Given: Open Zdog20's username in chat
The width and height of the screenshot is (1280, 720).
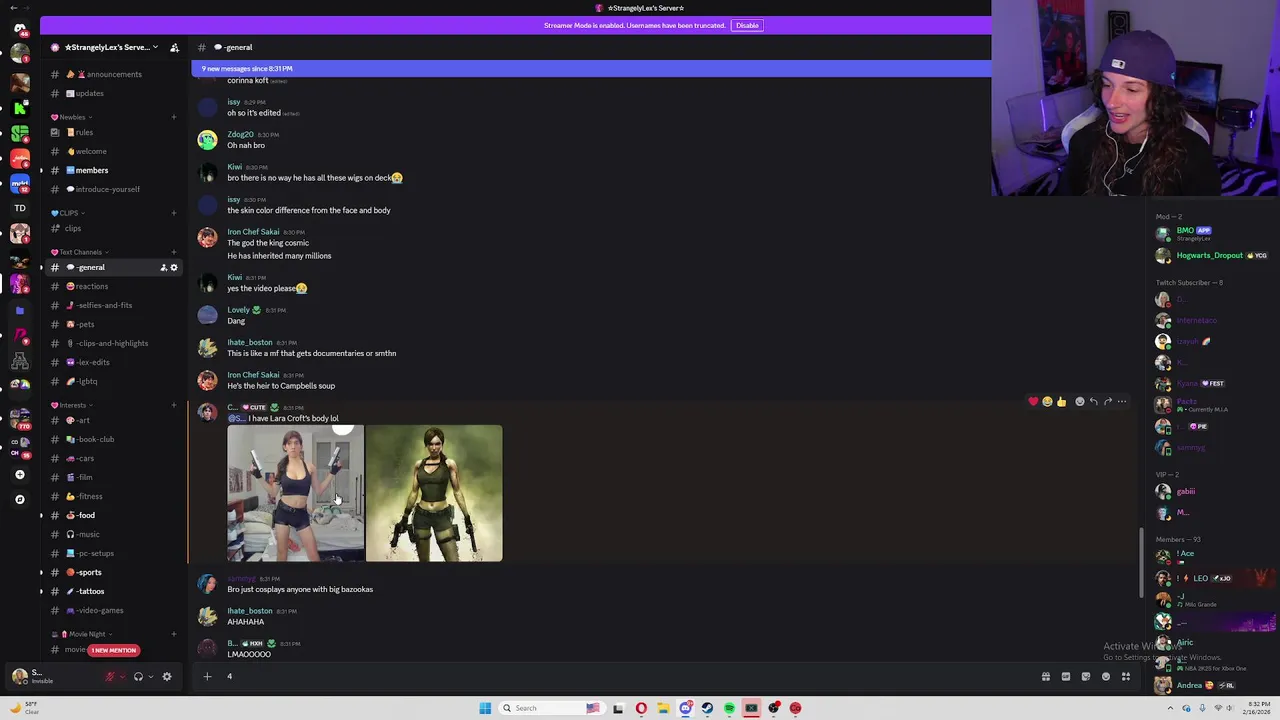Looking at the screenshot, I should (x=240, y=134).
